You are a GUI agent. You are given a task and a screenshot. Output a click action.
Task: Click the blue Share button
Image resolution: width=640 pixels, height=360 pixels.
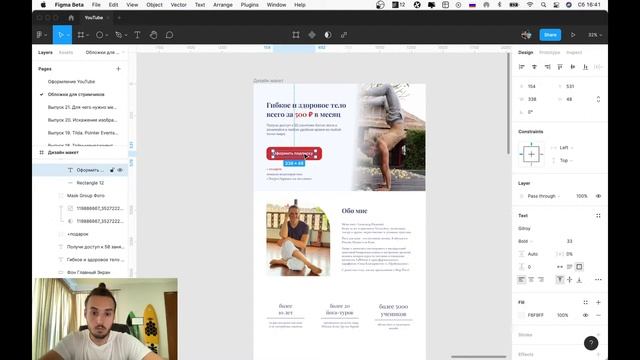coord(550,35)
